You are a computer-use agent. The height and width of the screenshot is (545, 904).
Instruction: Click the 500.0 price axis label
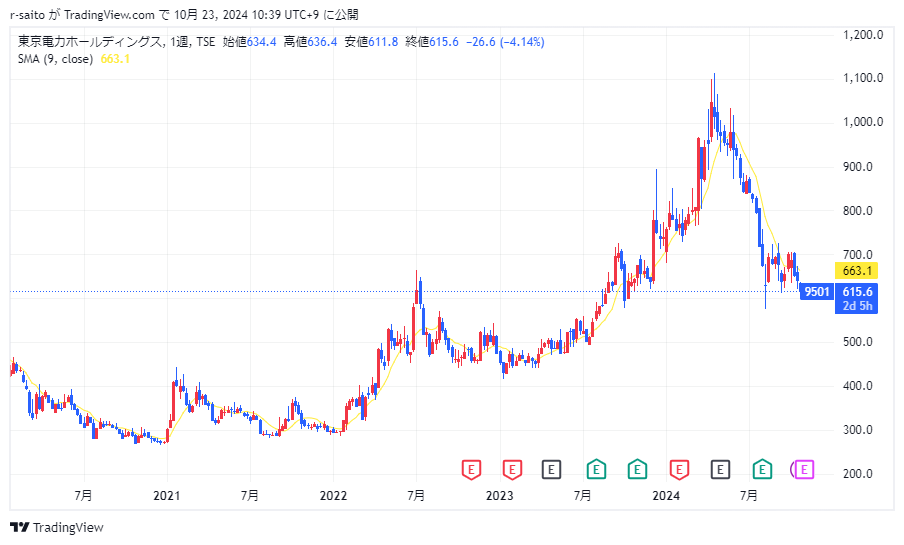pos(858,342)
